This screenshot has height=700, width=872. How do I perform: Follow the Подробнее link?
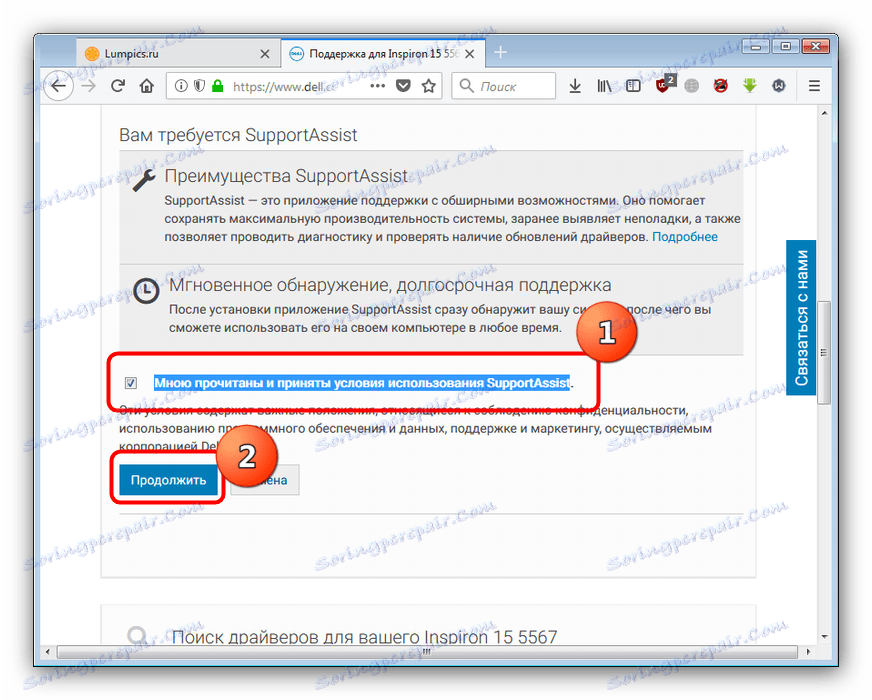685,237
